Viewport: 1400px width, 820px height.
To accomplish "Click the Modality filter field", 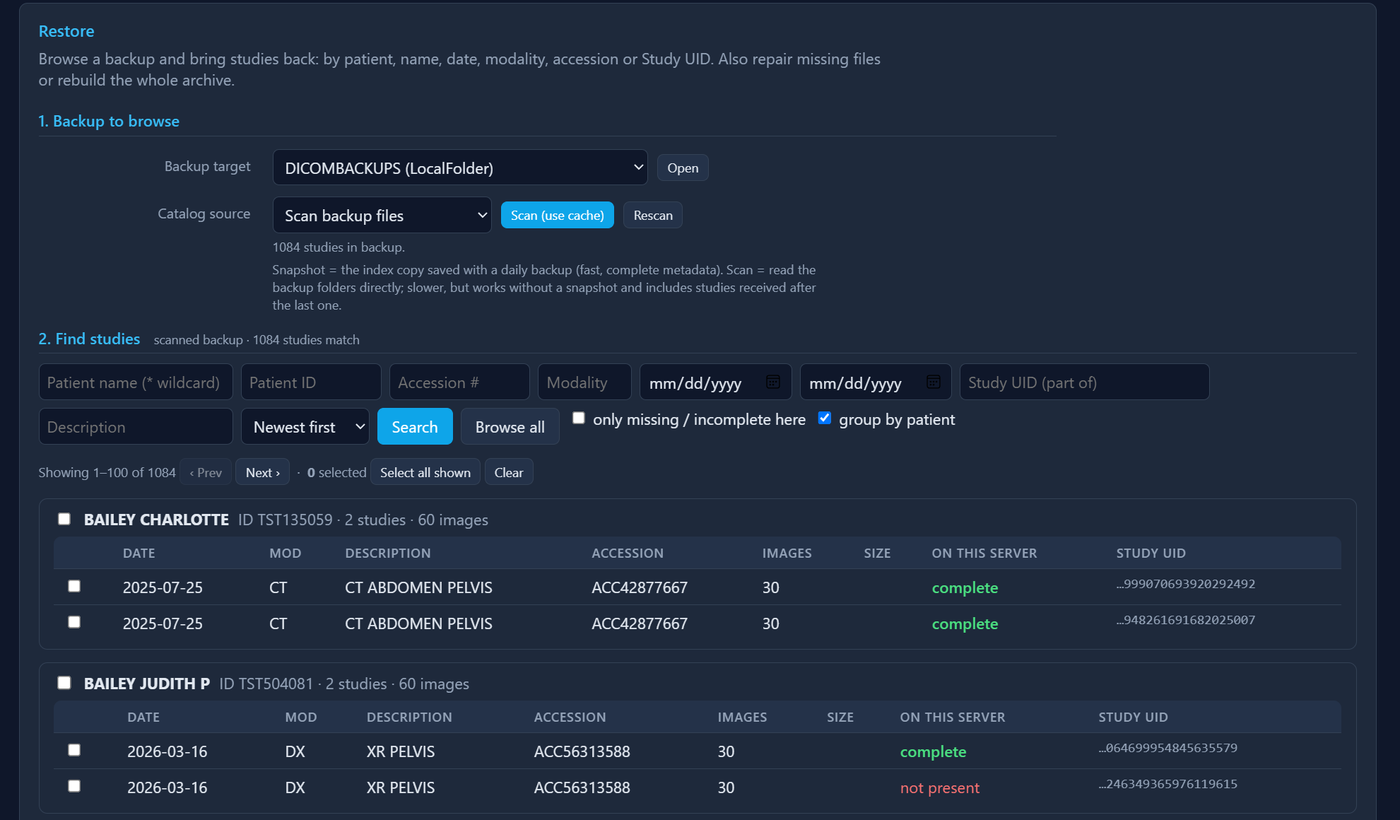I will tap(585, 382).
